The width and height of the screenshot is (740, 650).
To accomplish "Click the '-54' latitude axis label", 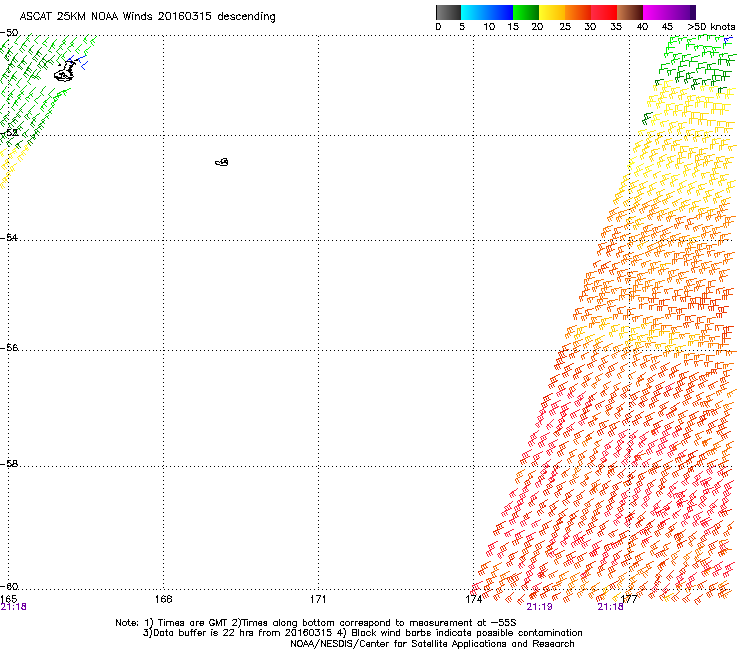I will click(9, 237).
